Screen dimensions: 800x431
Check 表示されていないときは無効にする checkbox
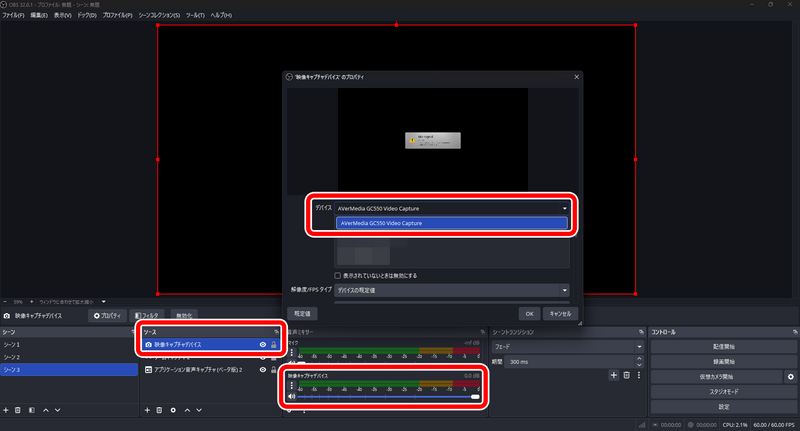click(x=337, y=275)
